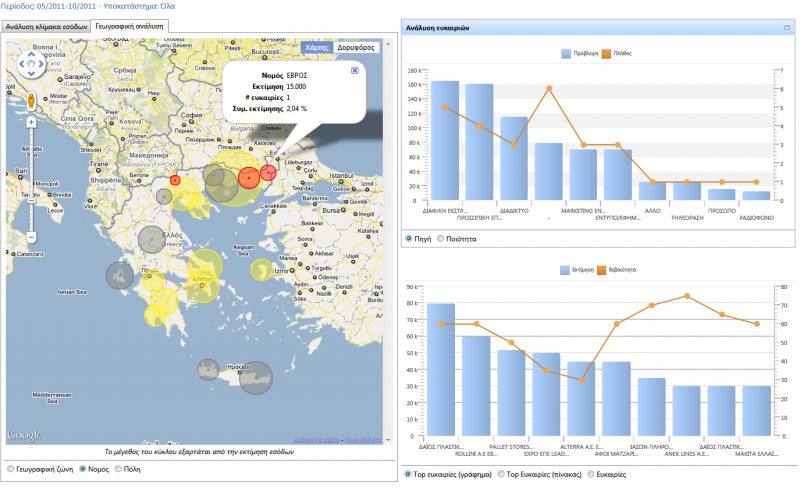The height and width of the screenshot is (489, 800).
Task: Pan the map right with the arrow control
Action: click(x=41, y=64)
